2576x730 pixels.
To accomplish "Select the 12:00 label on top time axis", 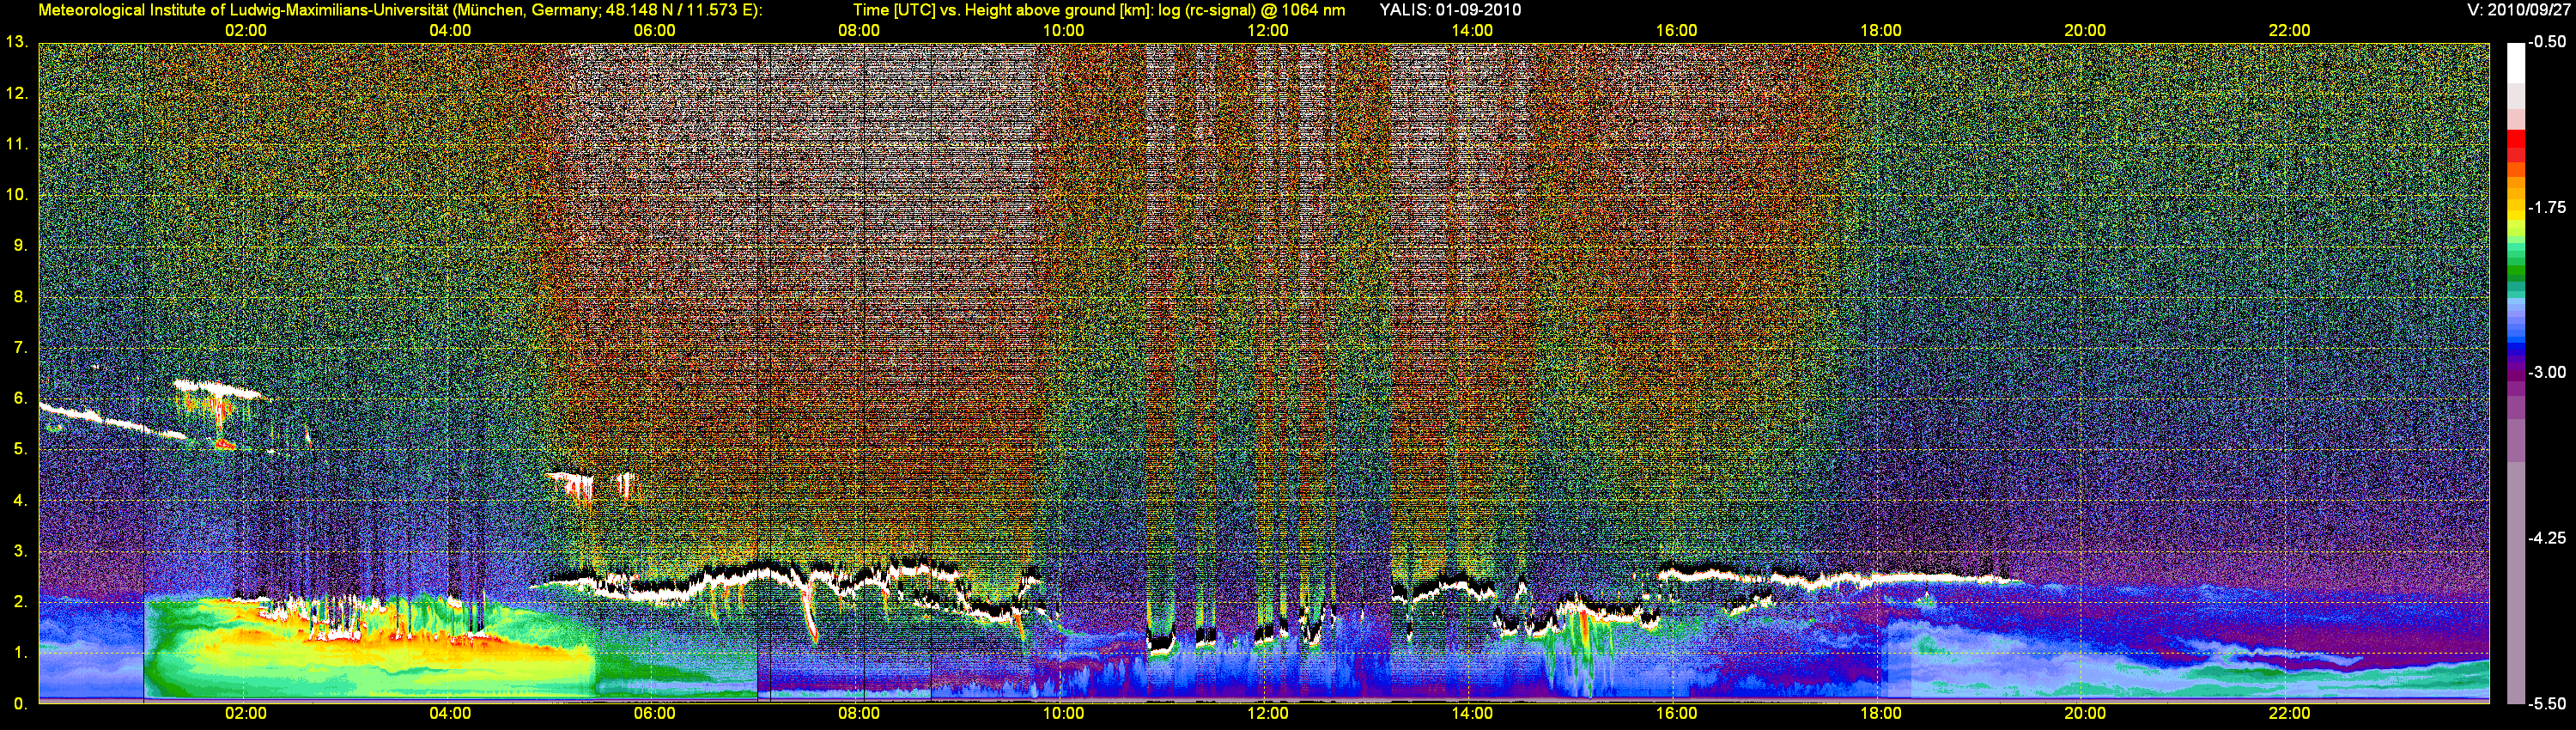I will [x=1268, y=31].
